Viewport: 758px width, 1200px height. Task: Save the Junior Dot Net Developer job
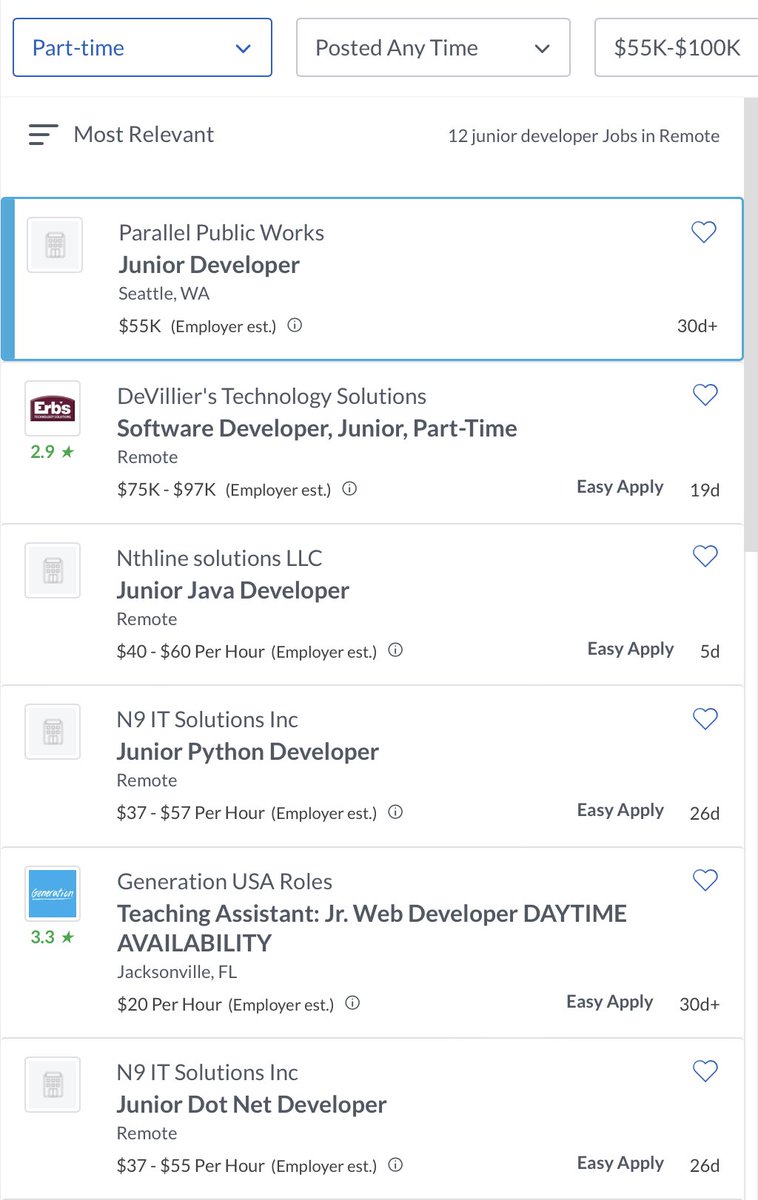click(705, 1071)
